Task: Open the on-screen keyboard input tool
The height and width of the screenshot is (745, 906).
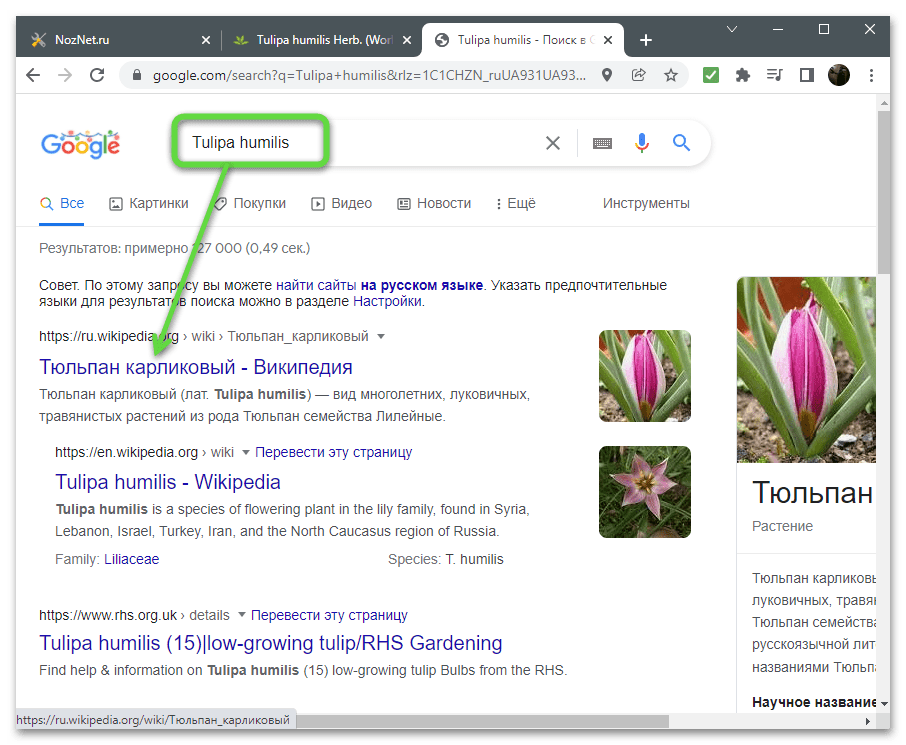Action: [602, 143]
